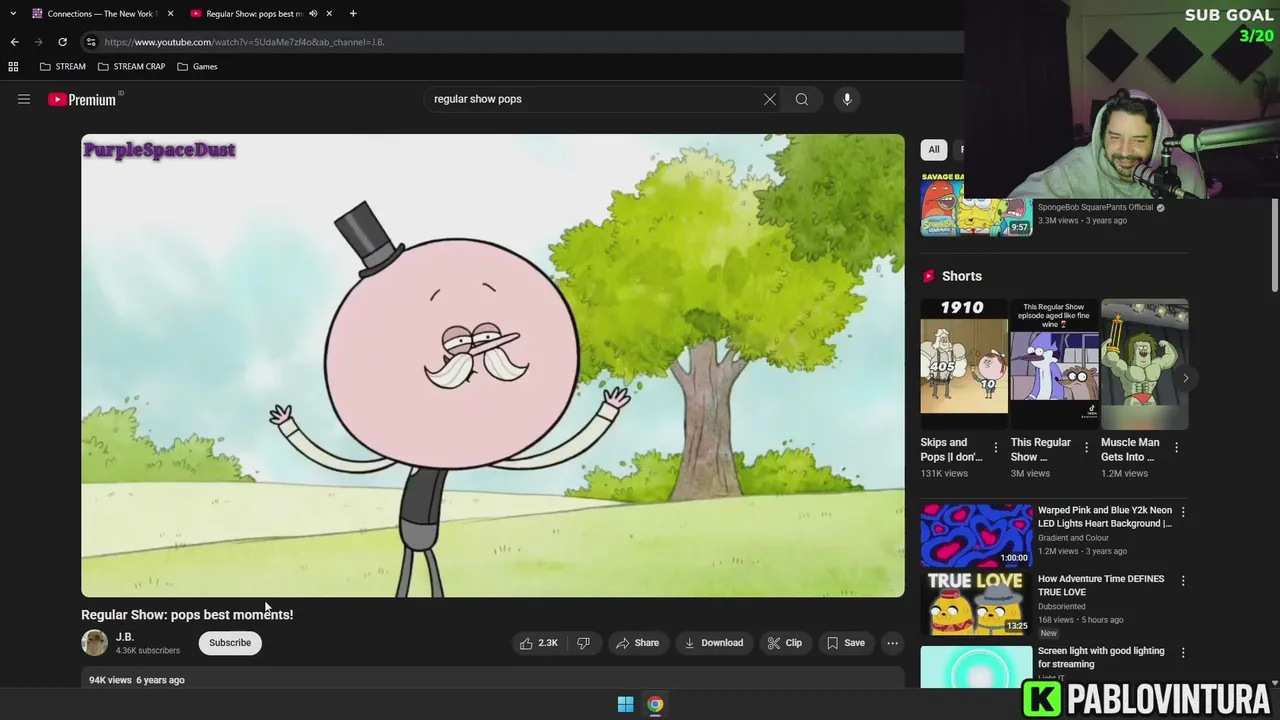Open Skips and Pops short thumbnail

coord(964,364)
